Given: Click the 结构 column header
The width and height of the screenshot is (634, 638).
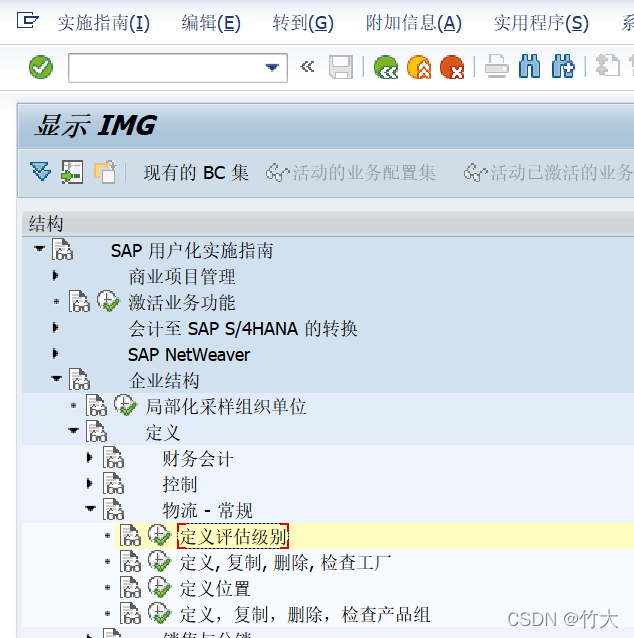Looking at the screenshot, I should pos(328,223).
